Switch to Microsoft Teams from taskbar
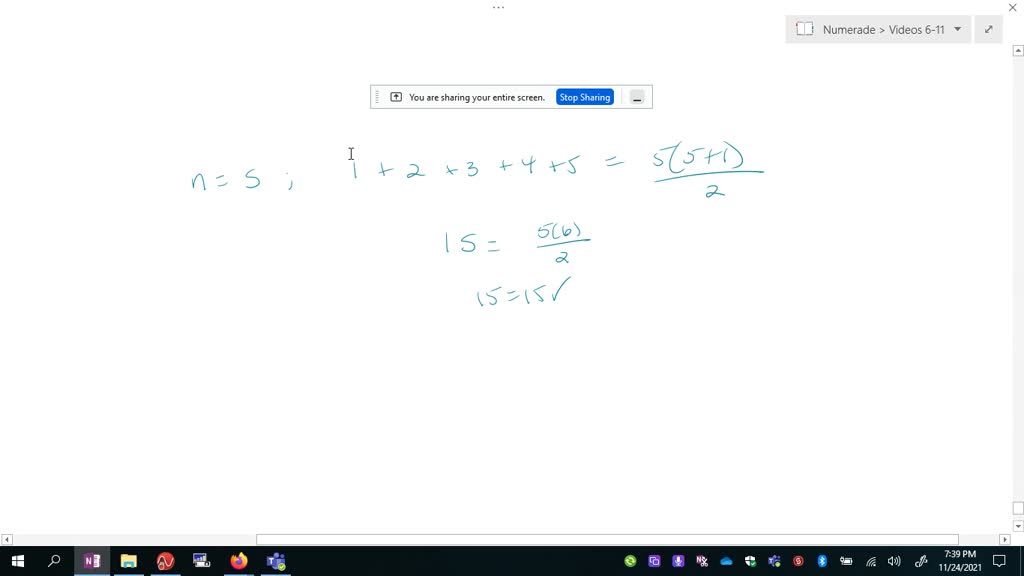This screenshot has width=1024, height=576. (x=276, y=561)
